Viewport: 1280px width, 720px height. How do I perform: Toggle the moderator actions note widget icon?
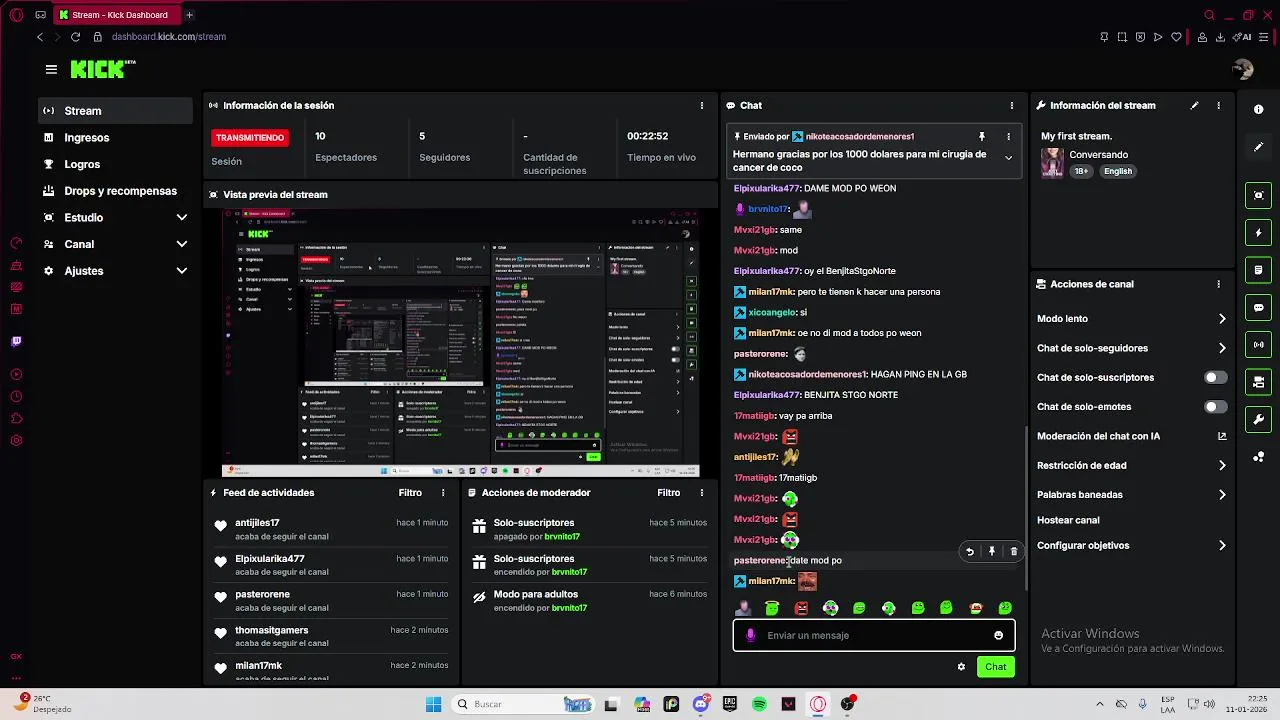pos(1259,270)
